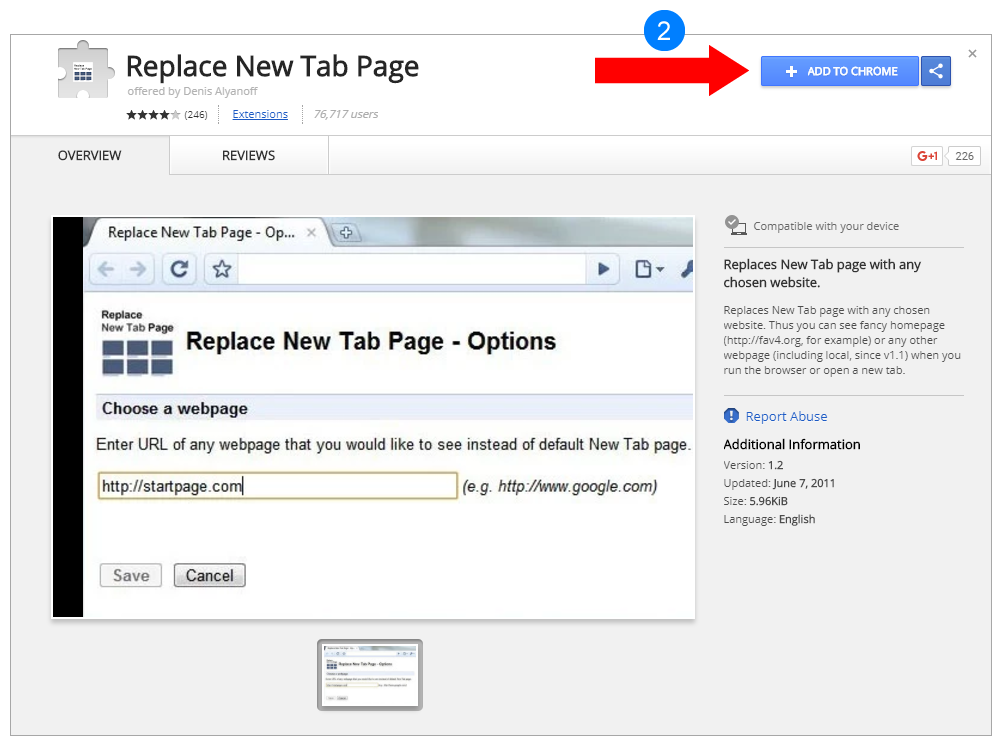Image resolution: width=1002 pixels, height=746 pixels.
Task: Click the back arrow in screenshot browser
Action: click(106, 269)
